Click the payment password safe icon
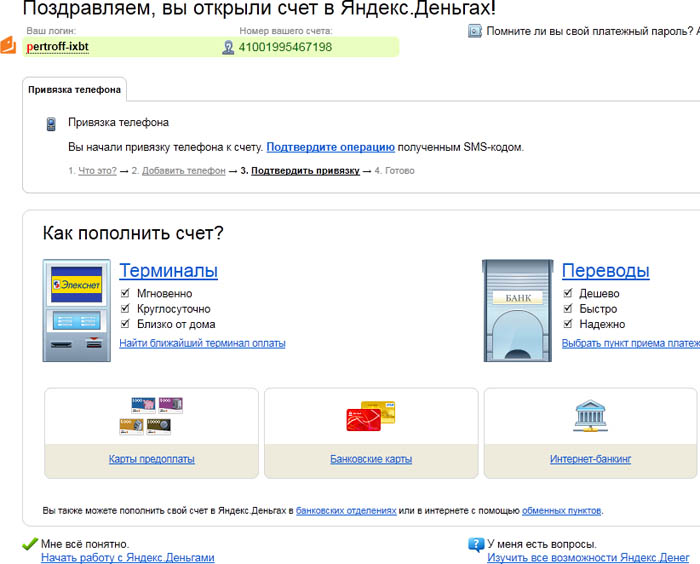700x564 pixels. [x=475, y=31]
